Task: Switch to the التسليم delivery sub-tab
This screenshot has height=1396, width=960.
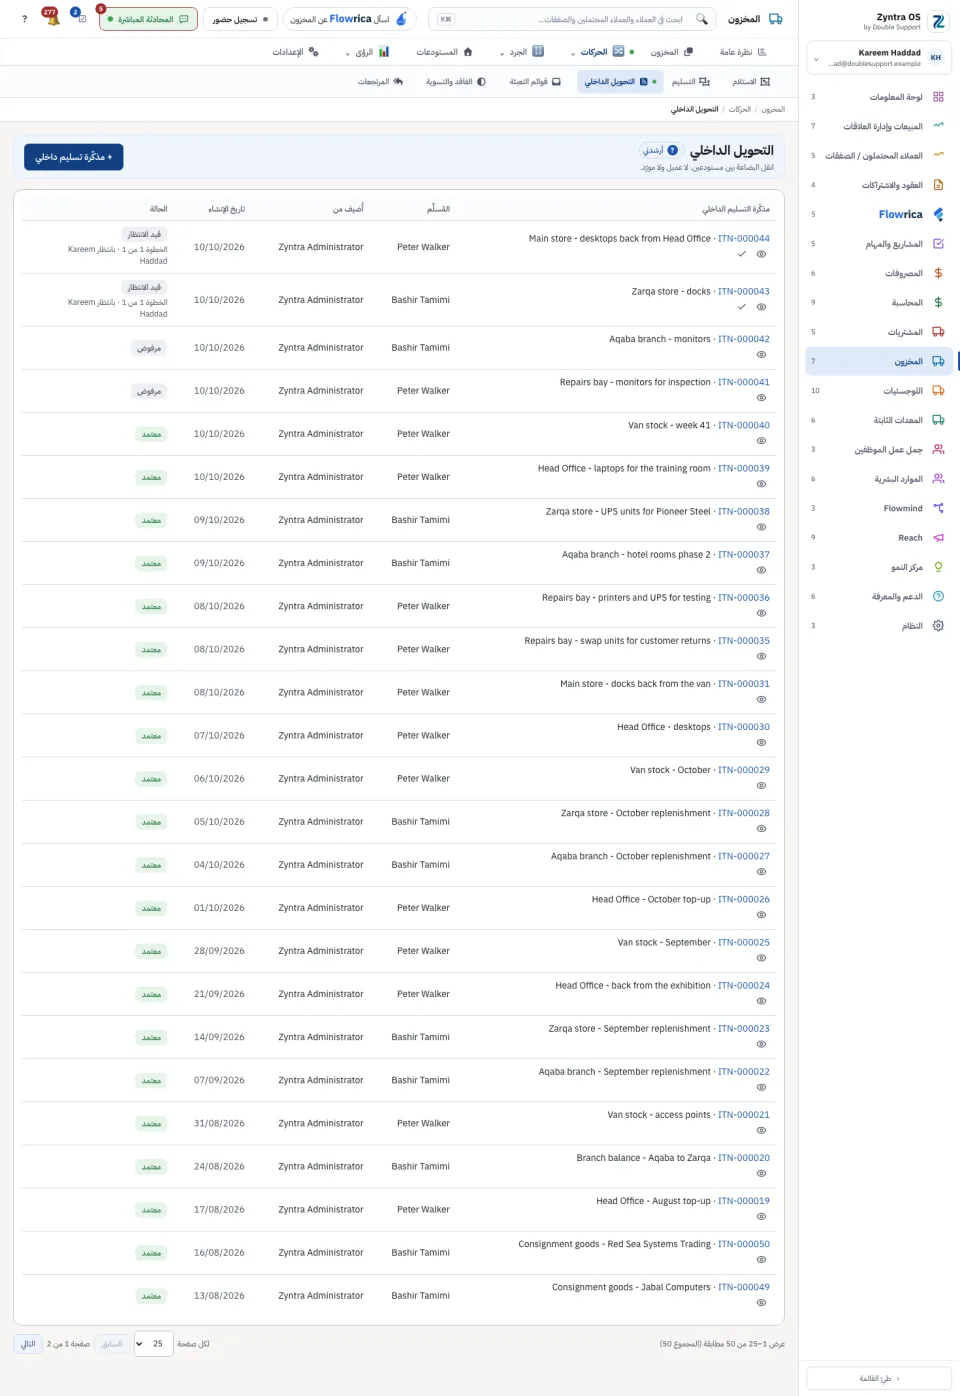Action: pyautogui.click(x=691, y=82)
